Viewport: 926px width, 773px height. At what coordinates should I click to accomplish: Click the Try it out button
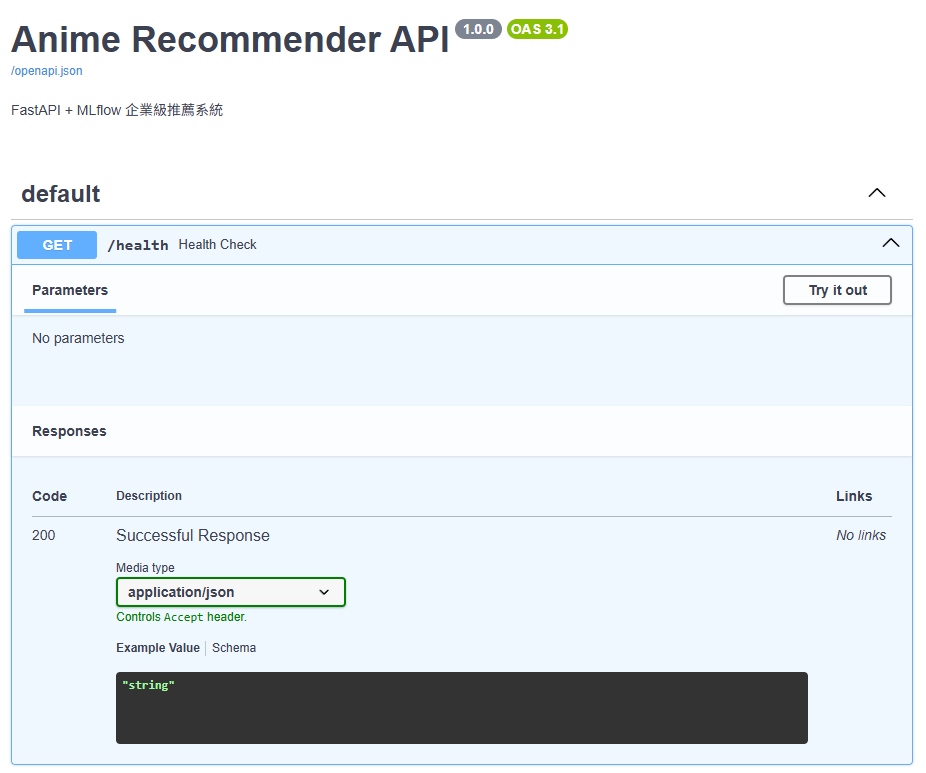837,290
